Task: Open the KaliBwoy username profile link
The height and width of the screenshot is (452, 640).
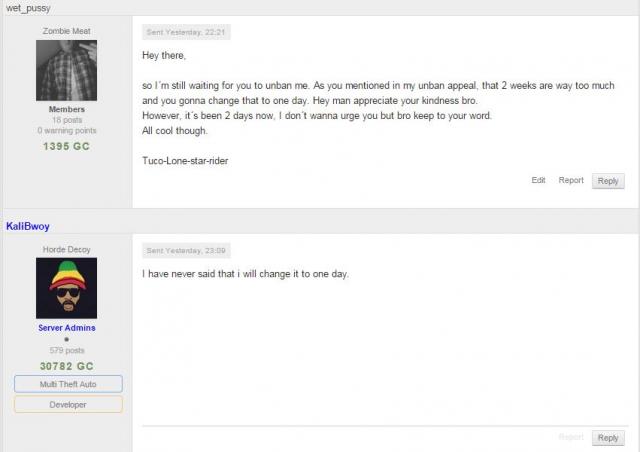Action: [x=28, y=227]
